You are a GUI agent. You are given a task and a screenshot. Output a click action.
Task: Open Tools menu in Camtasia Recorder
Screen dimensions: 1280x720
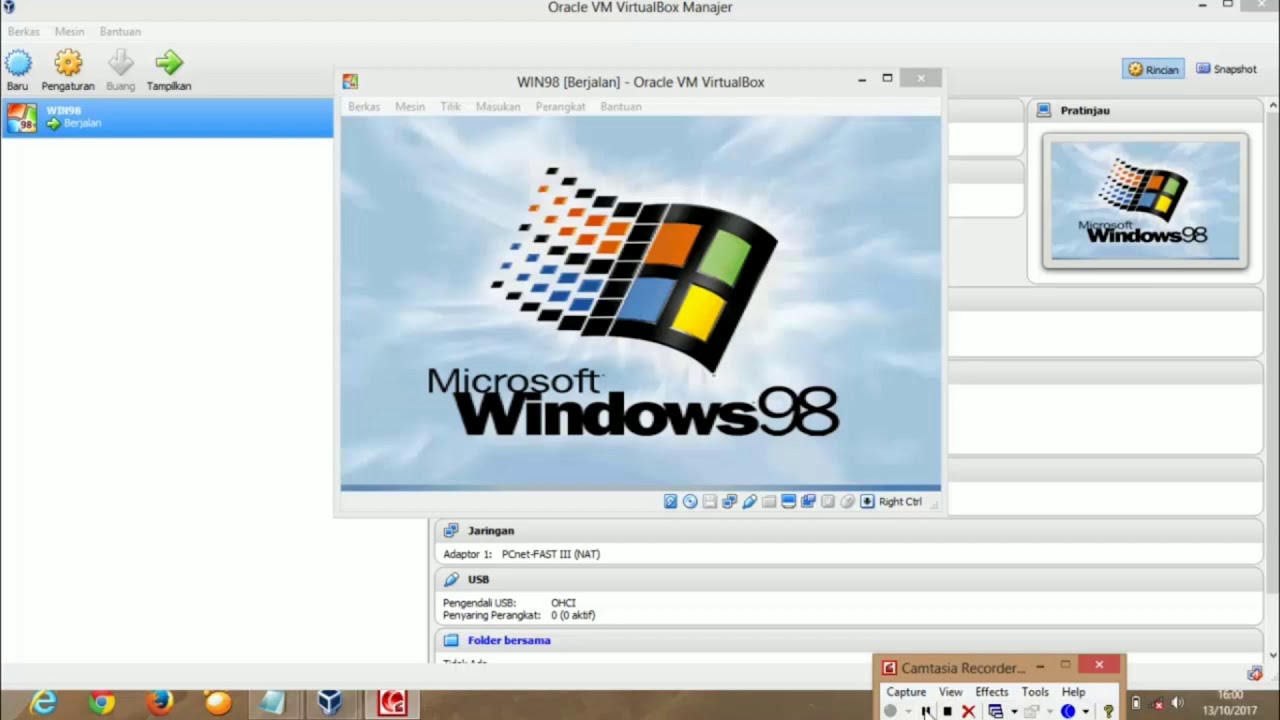[1035, 692]
